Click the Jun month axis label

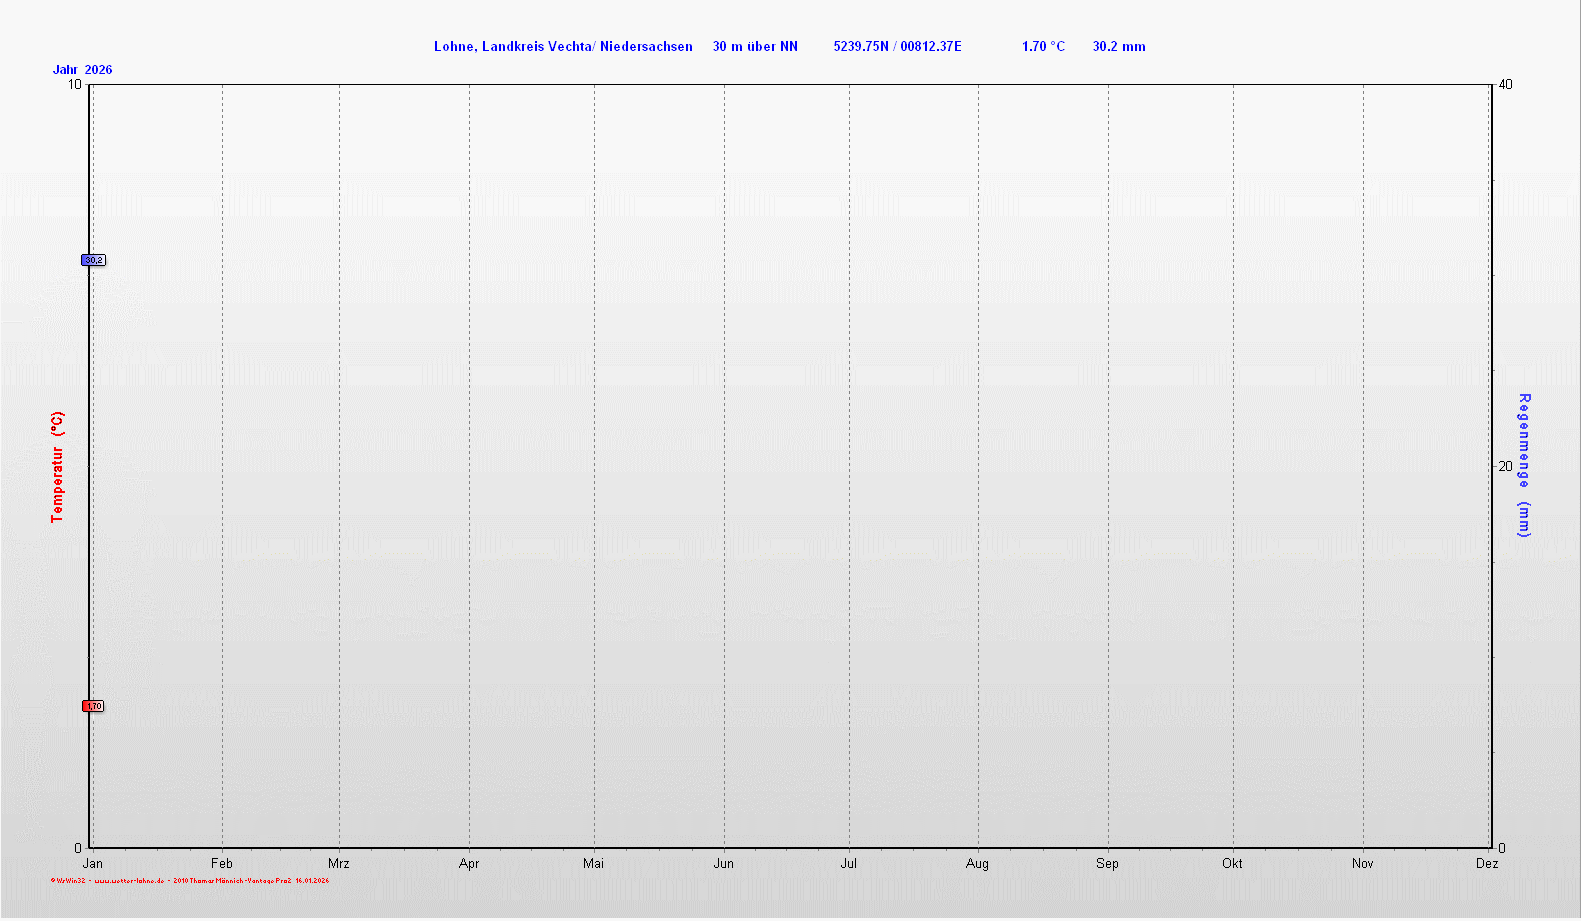pos(724,863)
